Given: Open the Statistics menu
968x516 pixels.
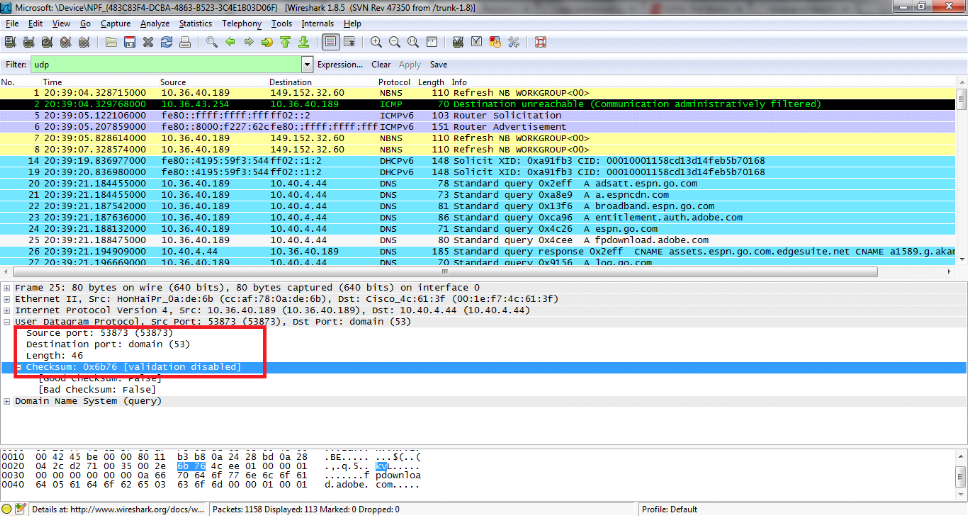Looking at the screenshot, I should (x=195, y=23).
